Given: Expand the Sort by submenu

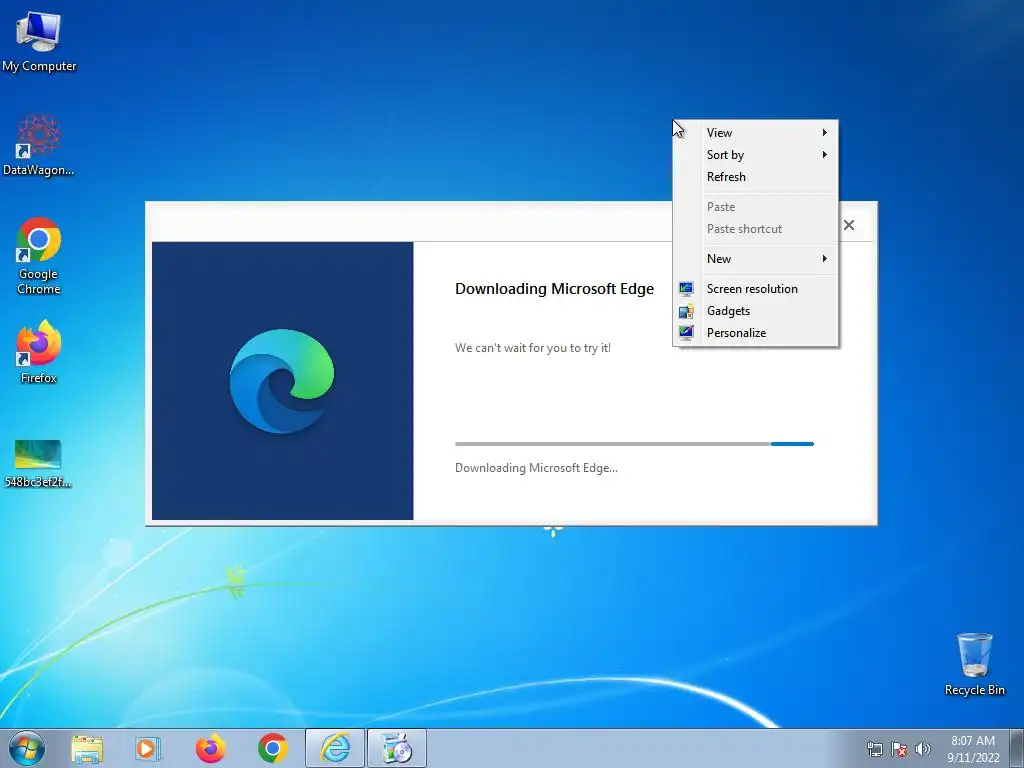Looking at the screenshot, I should [756, 155].
